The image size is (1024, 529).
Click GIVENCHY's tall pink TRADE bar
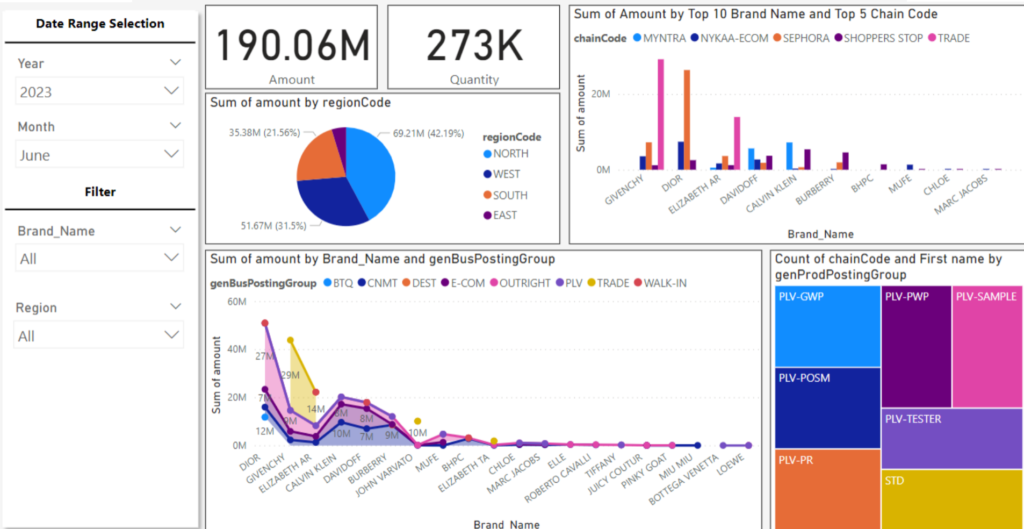[x=661, y=114]
